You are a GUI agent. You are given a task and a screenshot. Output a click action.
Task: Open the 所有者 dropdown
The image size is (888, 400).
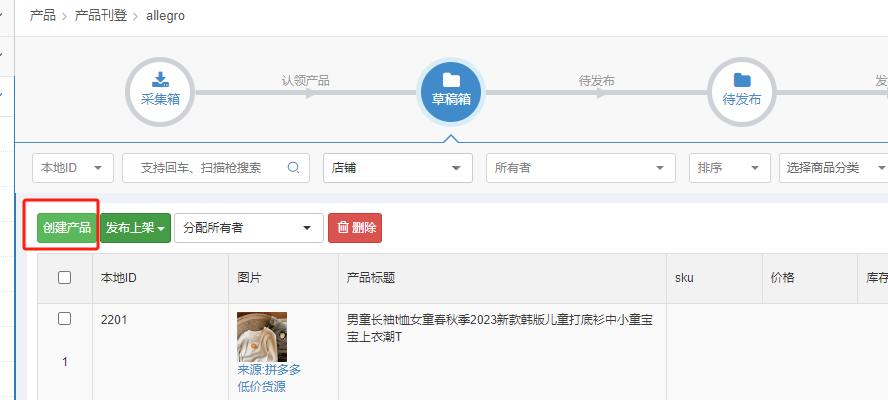pyautogui.click(x=580, y=168)
